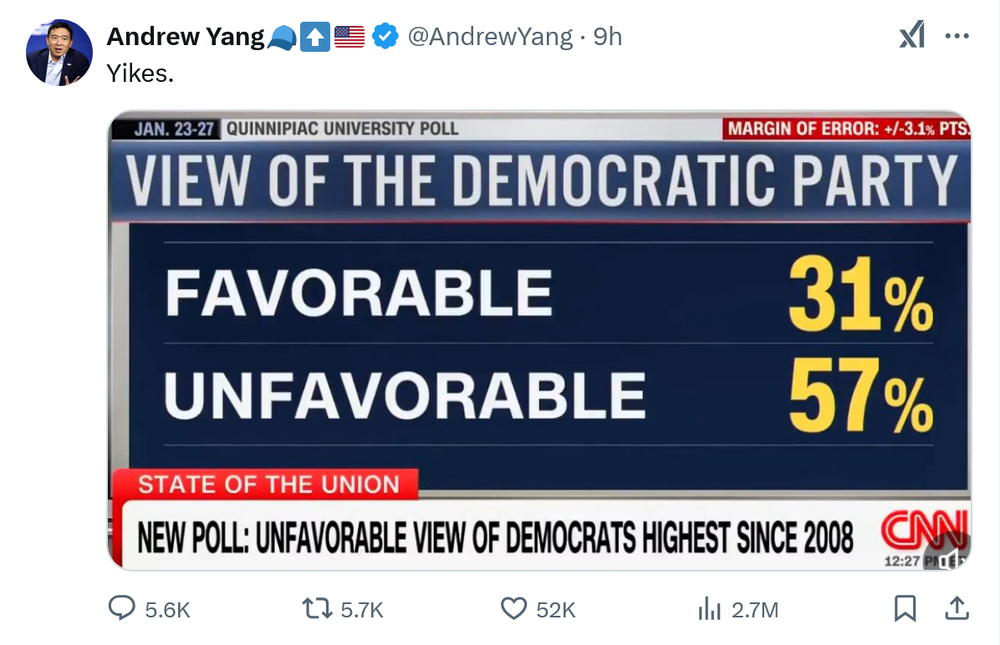Image resolution: width=1000 pixels, height=645 pixels.
Task: Click the 5.7K repost count
Action: coord(362,609)
